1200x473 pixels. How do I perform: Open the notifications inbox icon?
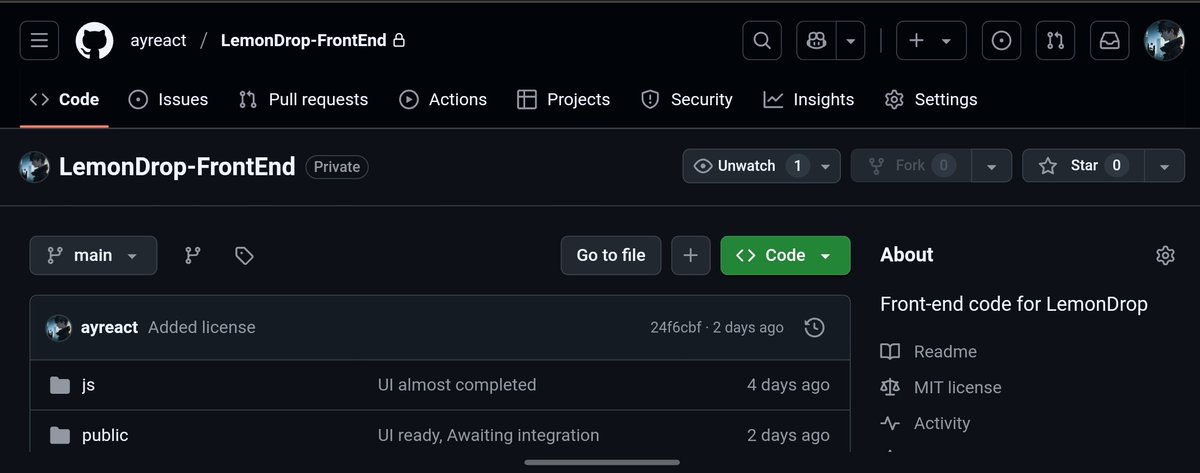click(x=1109, y=41)
